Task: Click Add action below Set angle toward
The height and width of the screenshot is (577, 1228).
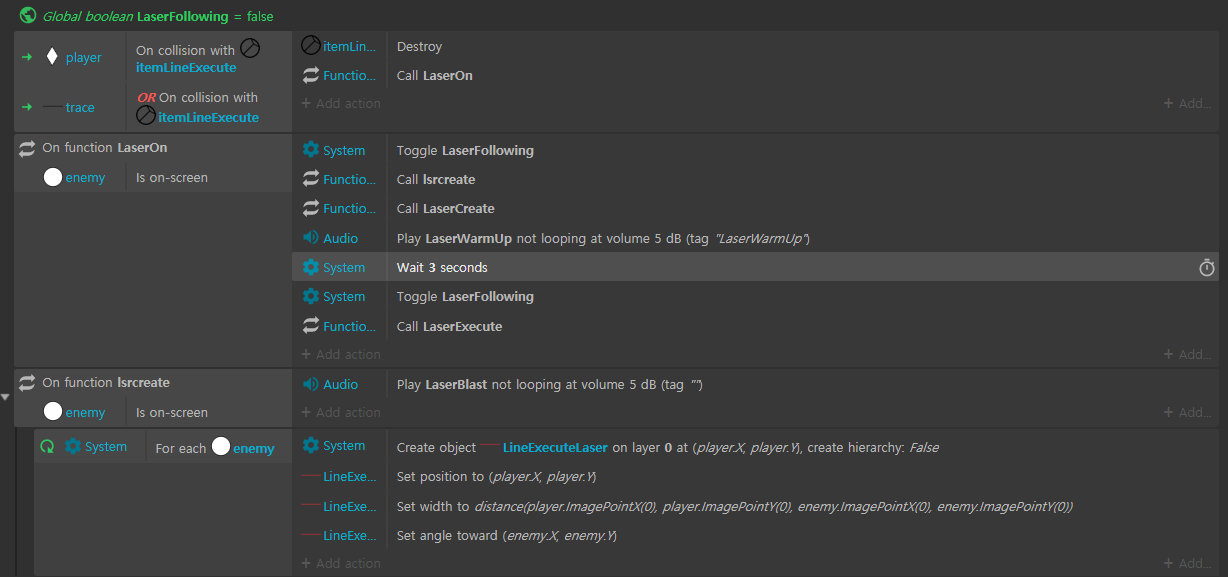Action: click(341, 564)
